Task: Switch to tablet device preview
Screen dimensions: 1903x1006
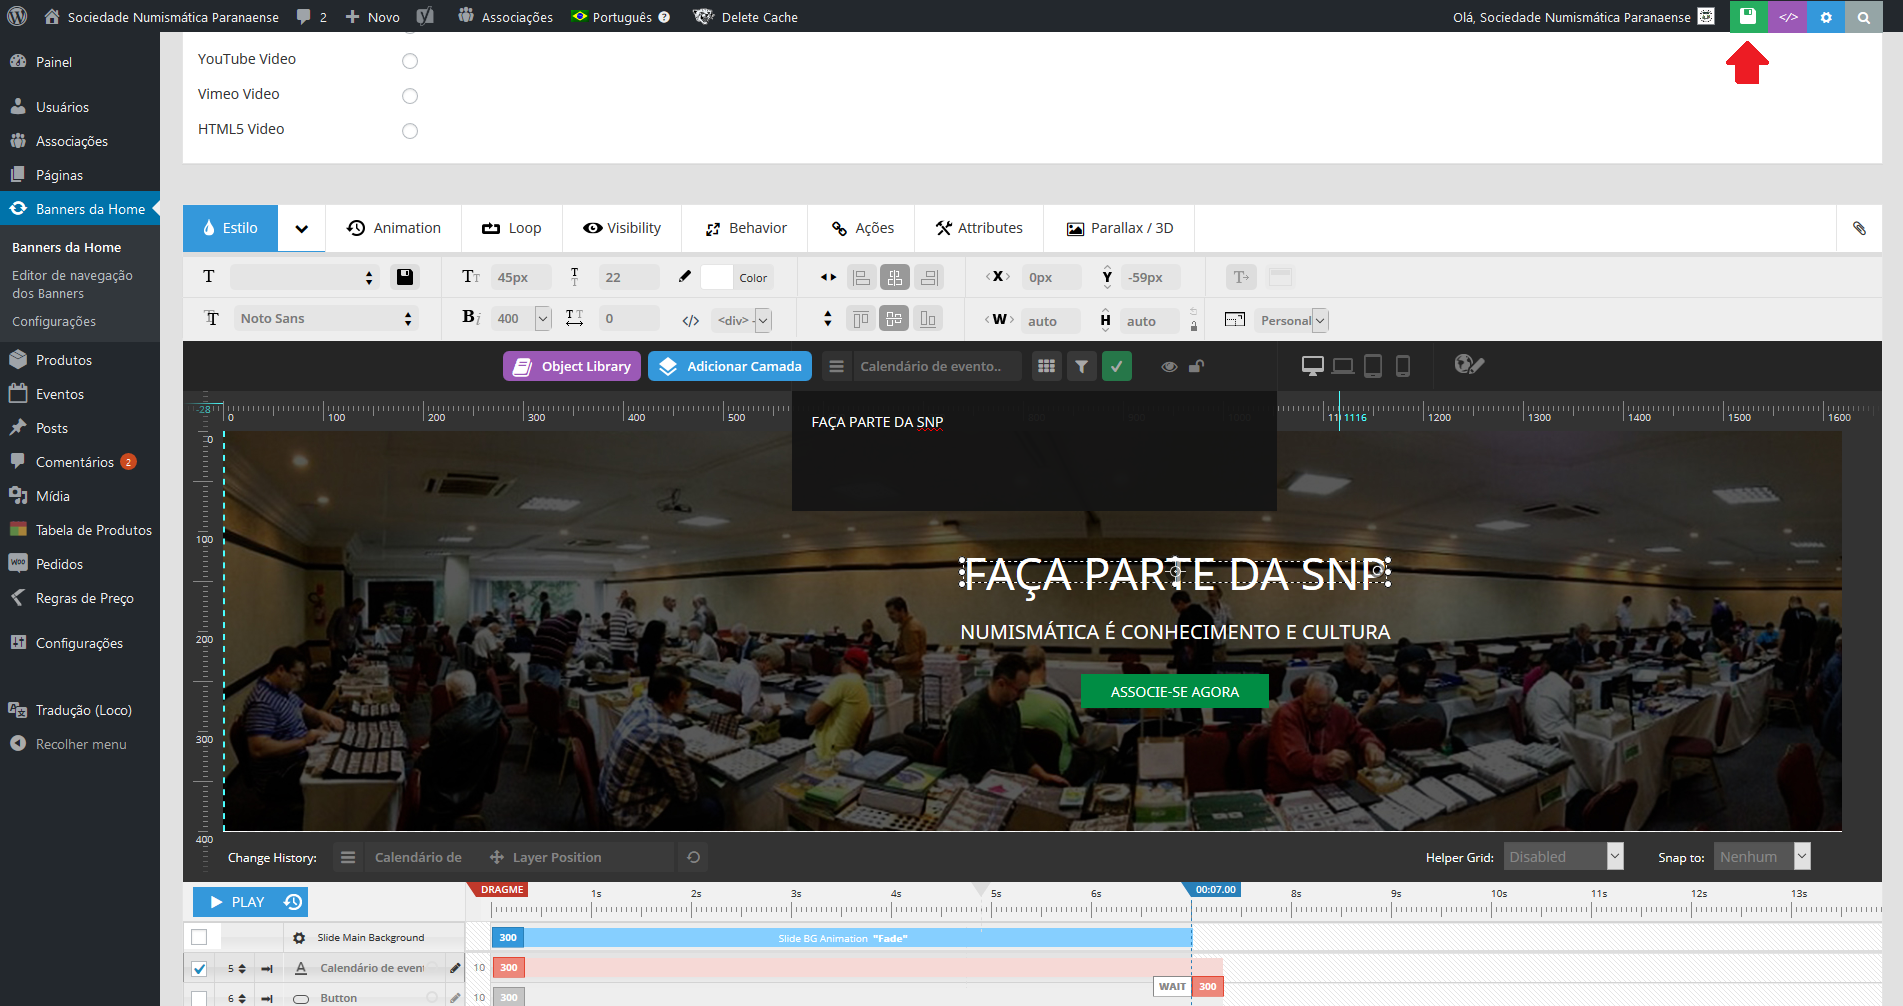Action: coord(1373,366)
